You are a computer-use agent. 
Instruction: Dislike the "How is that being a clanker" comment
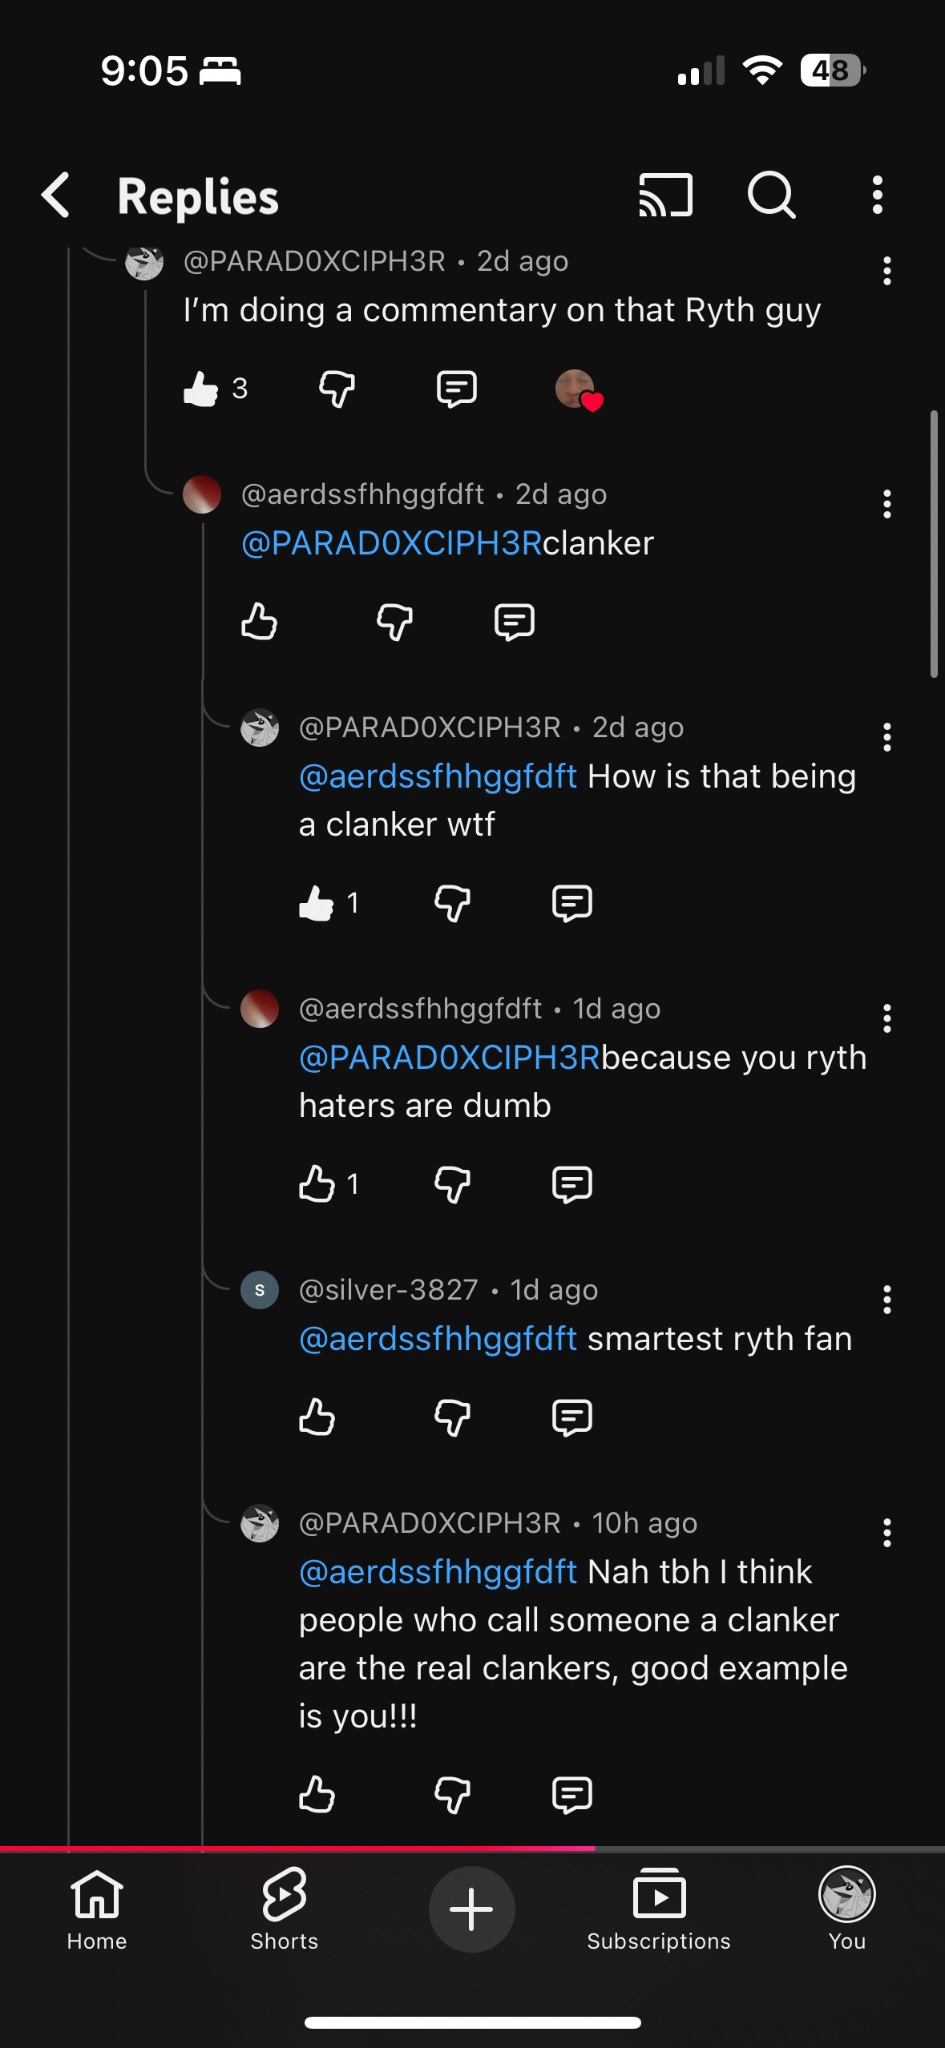pos(452,903)
